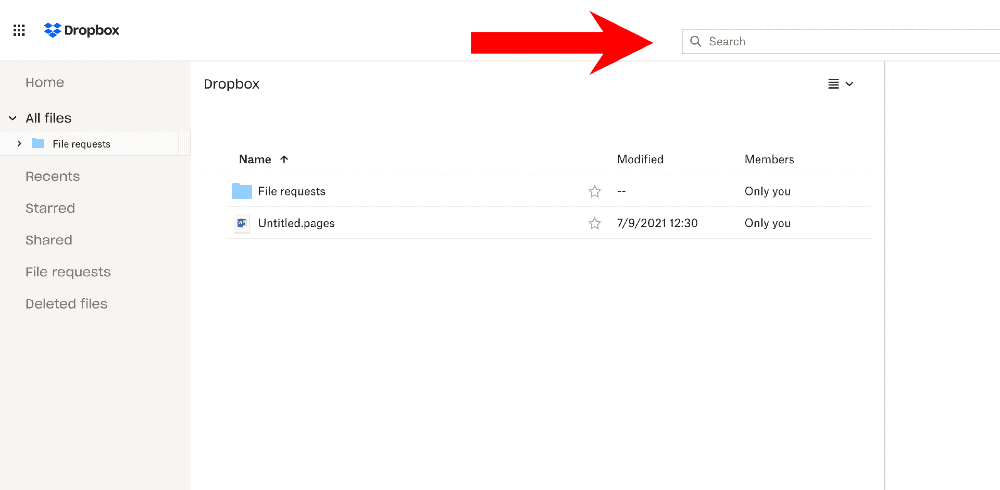Open the File requests folder row name

(x=291, y=191)
